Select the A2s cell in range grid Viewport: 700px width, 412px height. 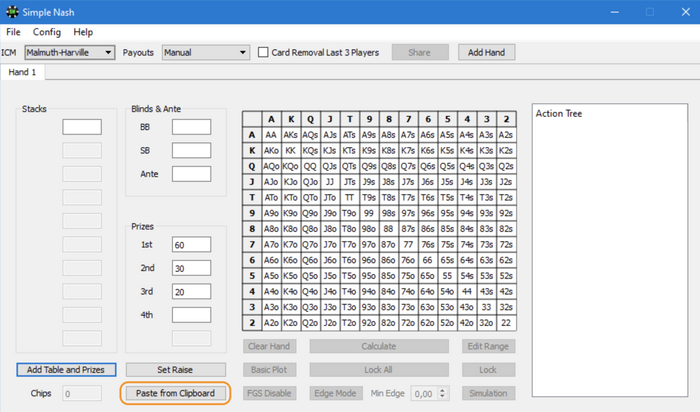click(506, 135)
